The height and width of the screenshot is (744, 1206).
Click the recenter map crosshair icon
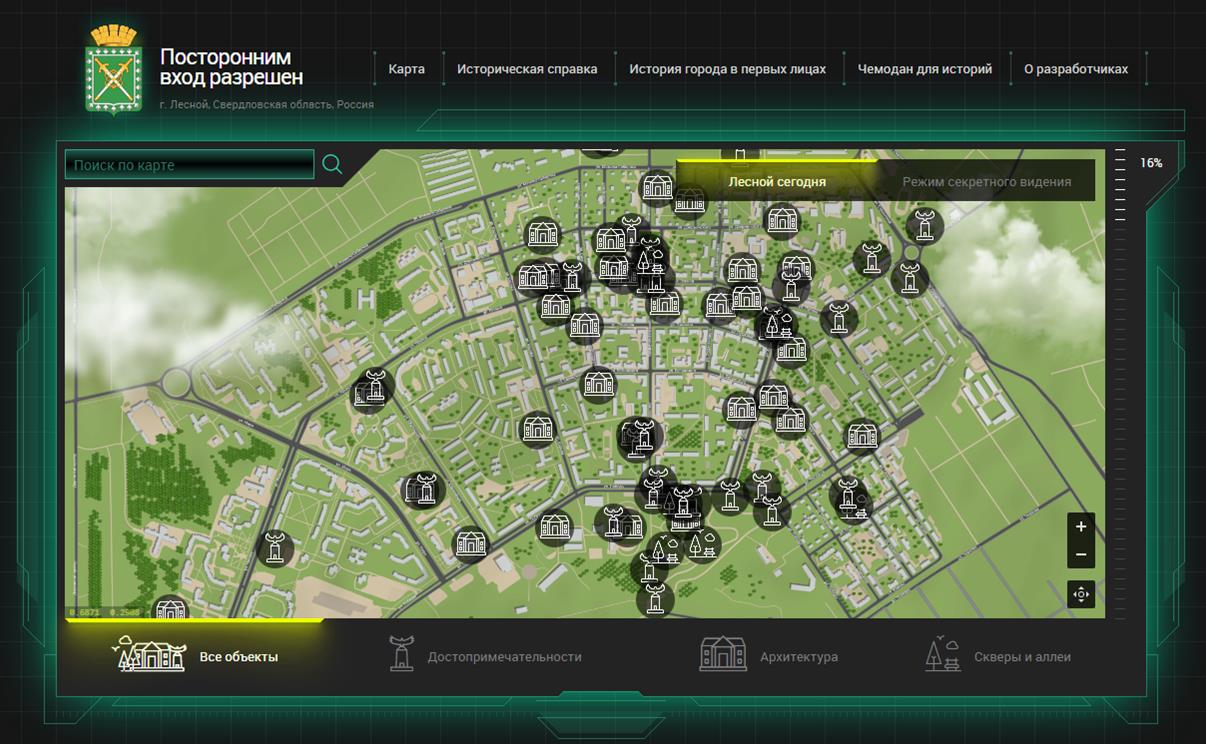pyautogui.click(x=1080, y=595)
